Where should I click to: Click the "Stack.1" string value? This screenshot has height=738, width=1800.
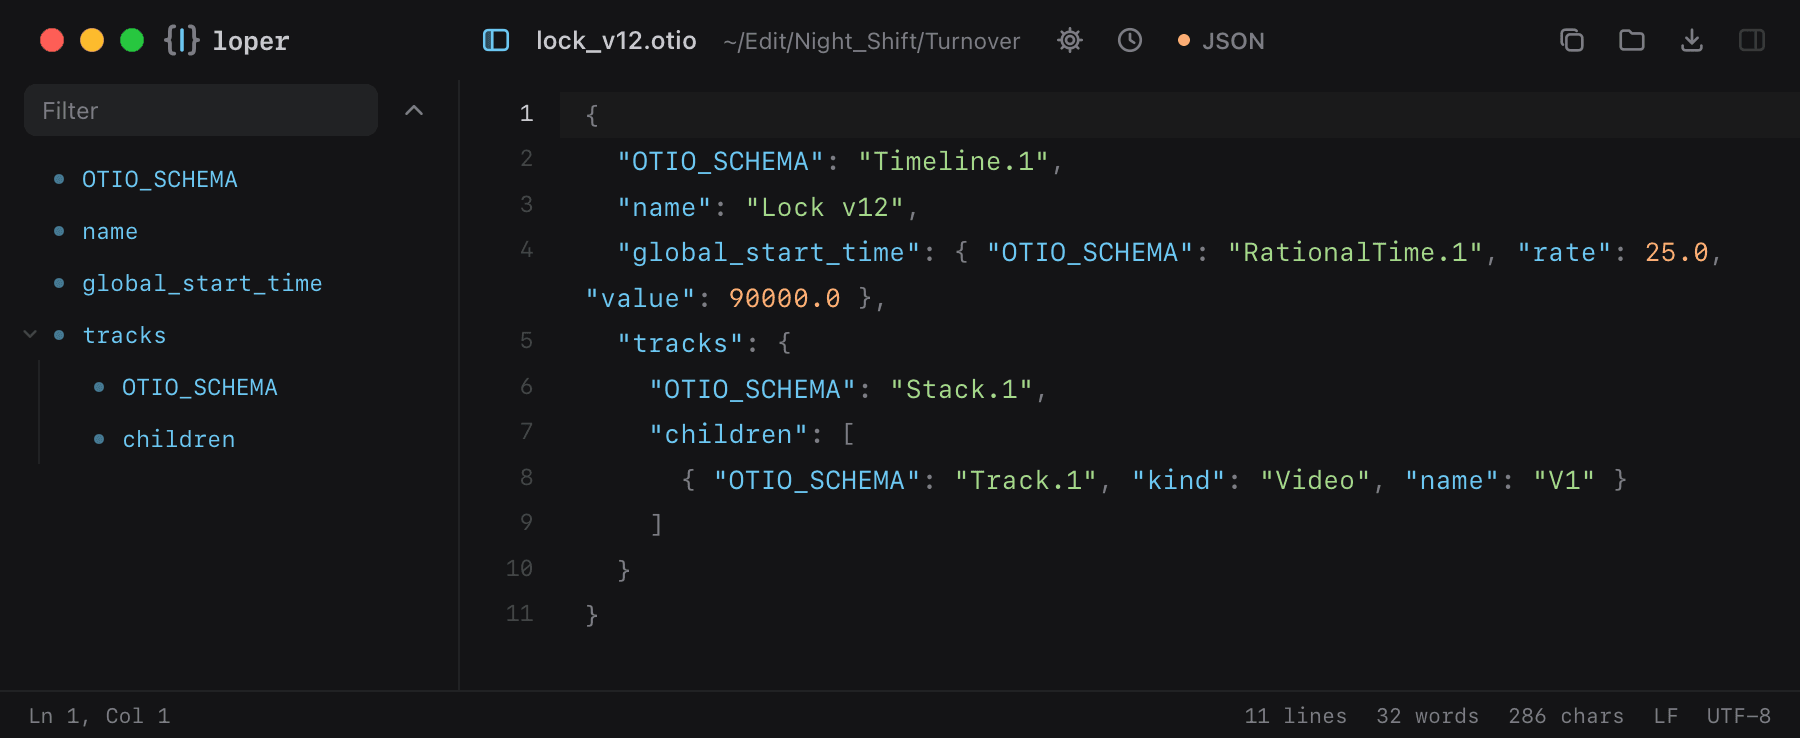[x=962, y=389]
